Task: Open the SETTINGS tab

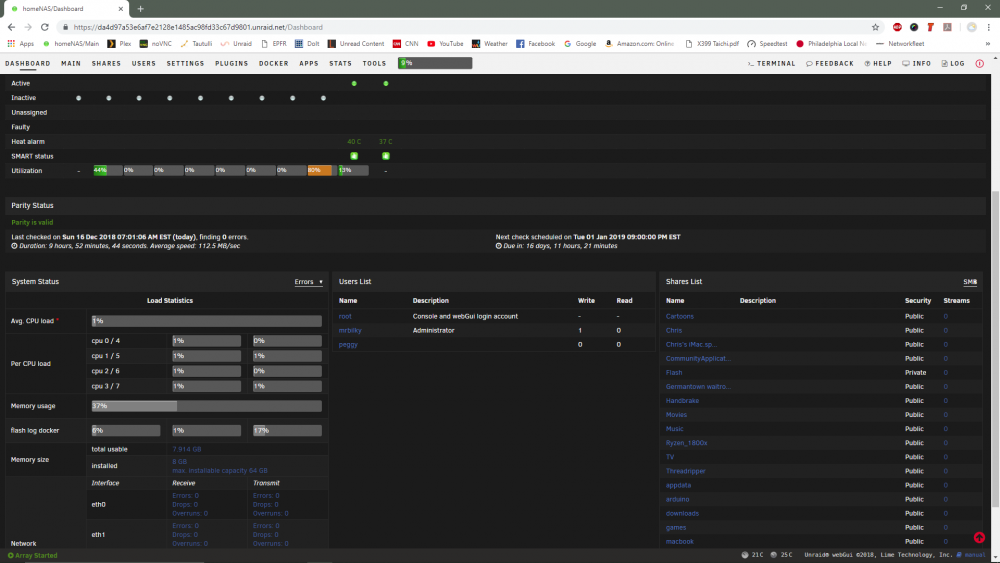Action: point(185,64)
